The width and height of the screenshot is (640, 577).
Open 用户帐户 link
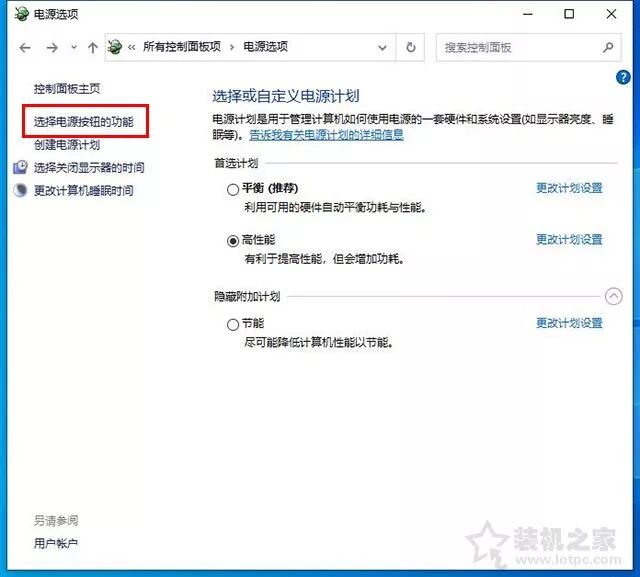56,543
